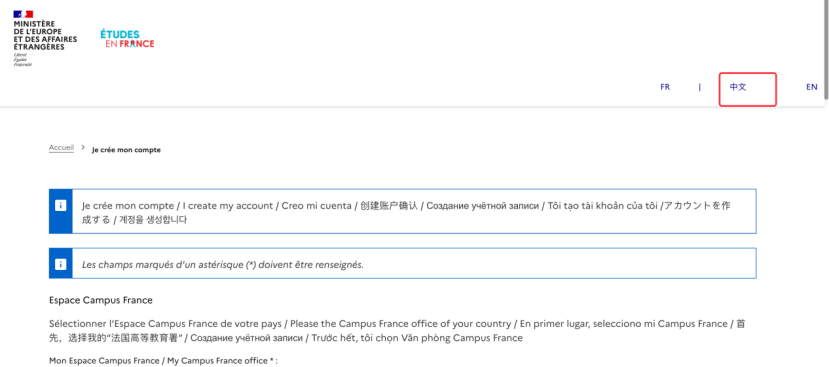Click the Ministère de l'Europe logo text
The width and height of the screenshot is (829, 367).
[x=45, y=36]
